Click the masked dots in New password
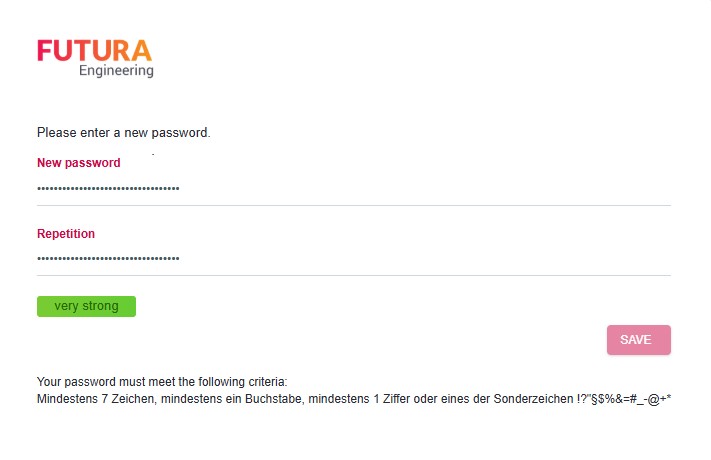The width and height of the screenshot is (711, 460). click(x=108, y=188)
